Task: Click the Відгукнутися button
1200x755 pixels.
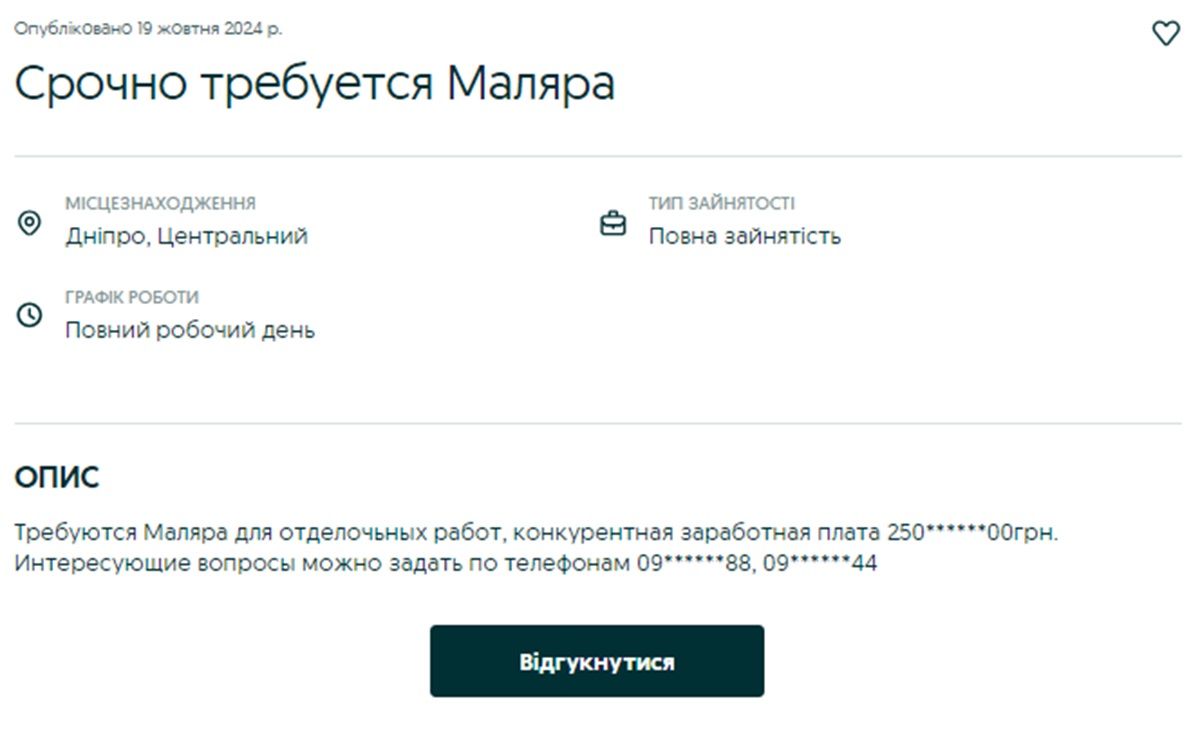Action: (597, 660)
